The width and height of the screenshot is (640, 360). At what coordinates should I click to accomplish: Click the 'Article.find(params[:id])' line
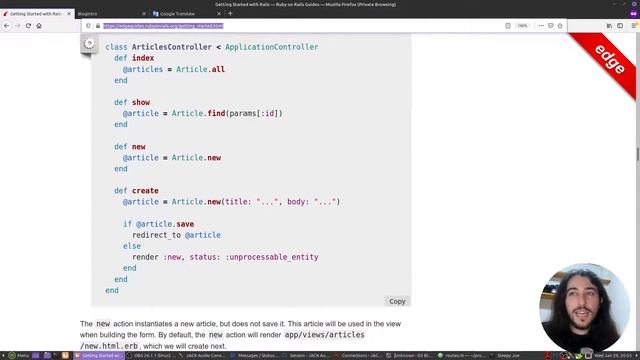pos(203,113)
